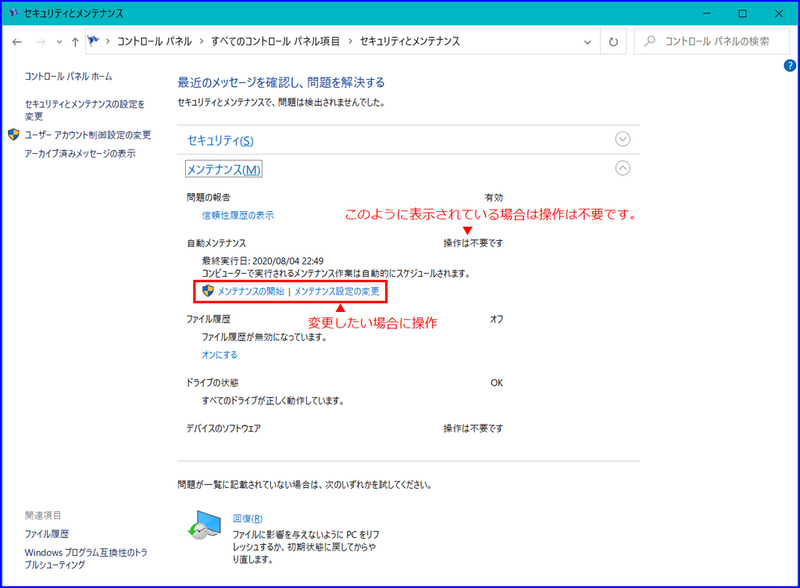Click the flag icon in the address bar
The image size is (800, 588).
93,41
